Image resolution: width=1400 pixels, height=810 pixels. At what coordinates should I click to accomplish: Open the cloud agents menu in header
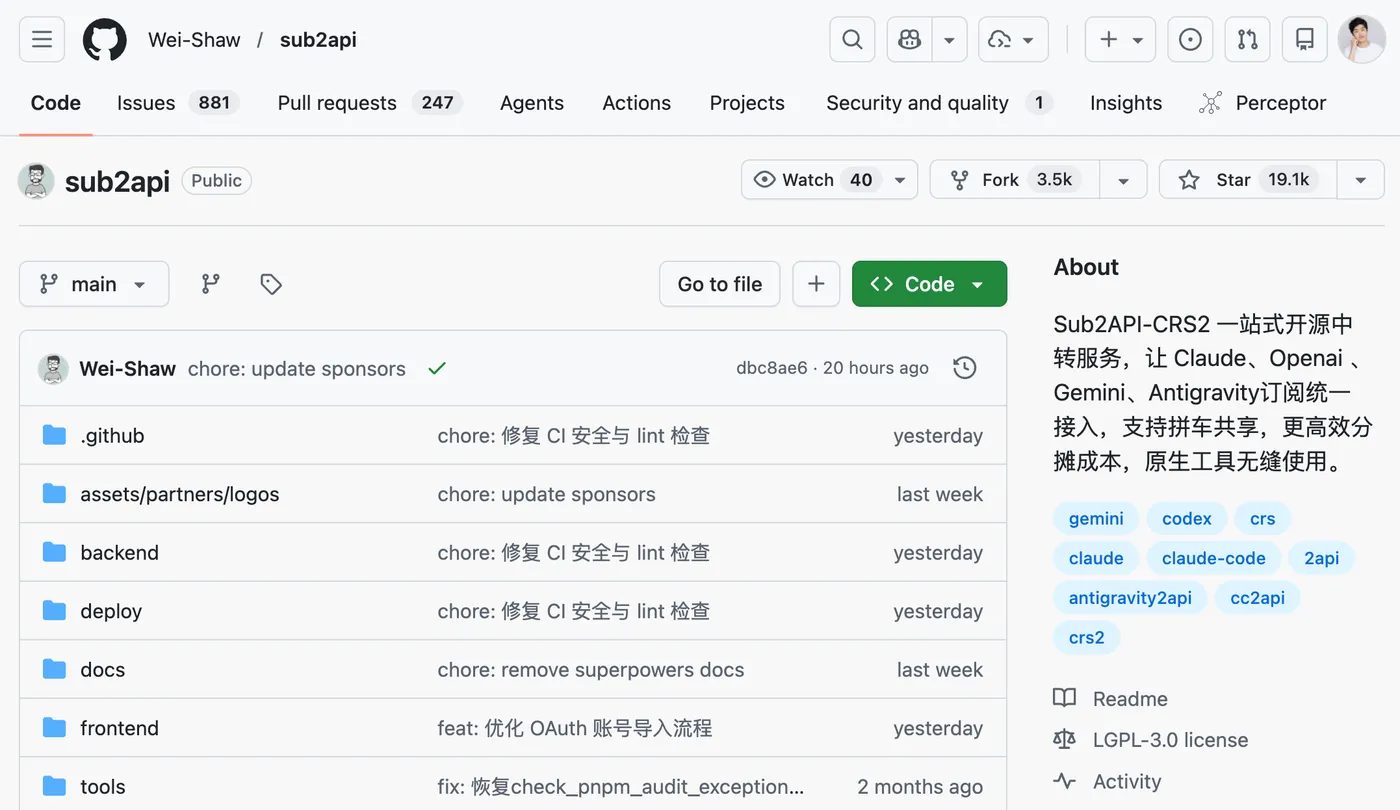[1013, 40]
